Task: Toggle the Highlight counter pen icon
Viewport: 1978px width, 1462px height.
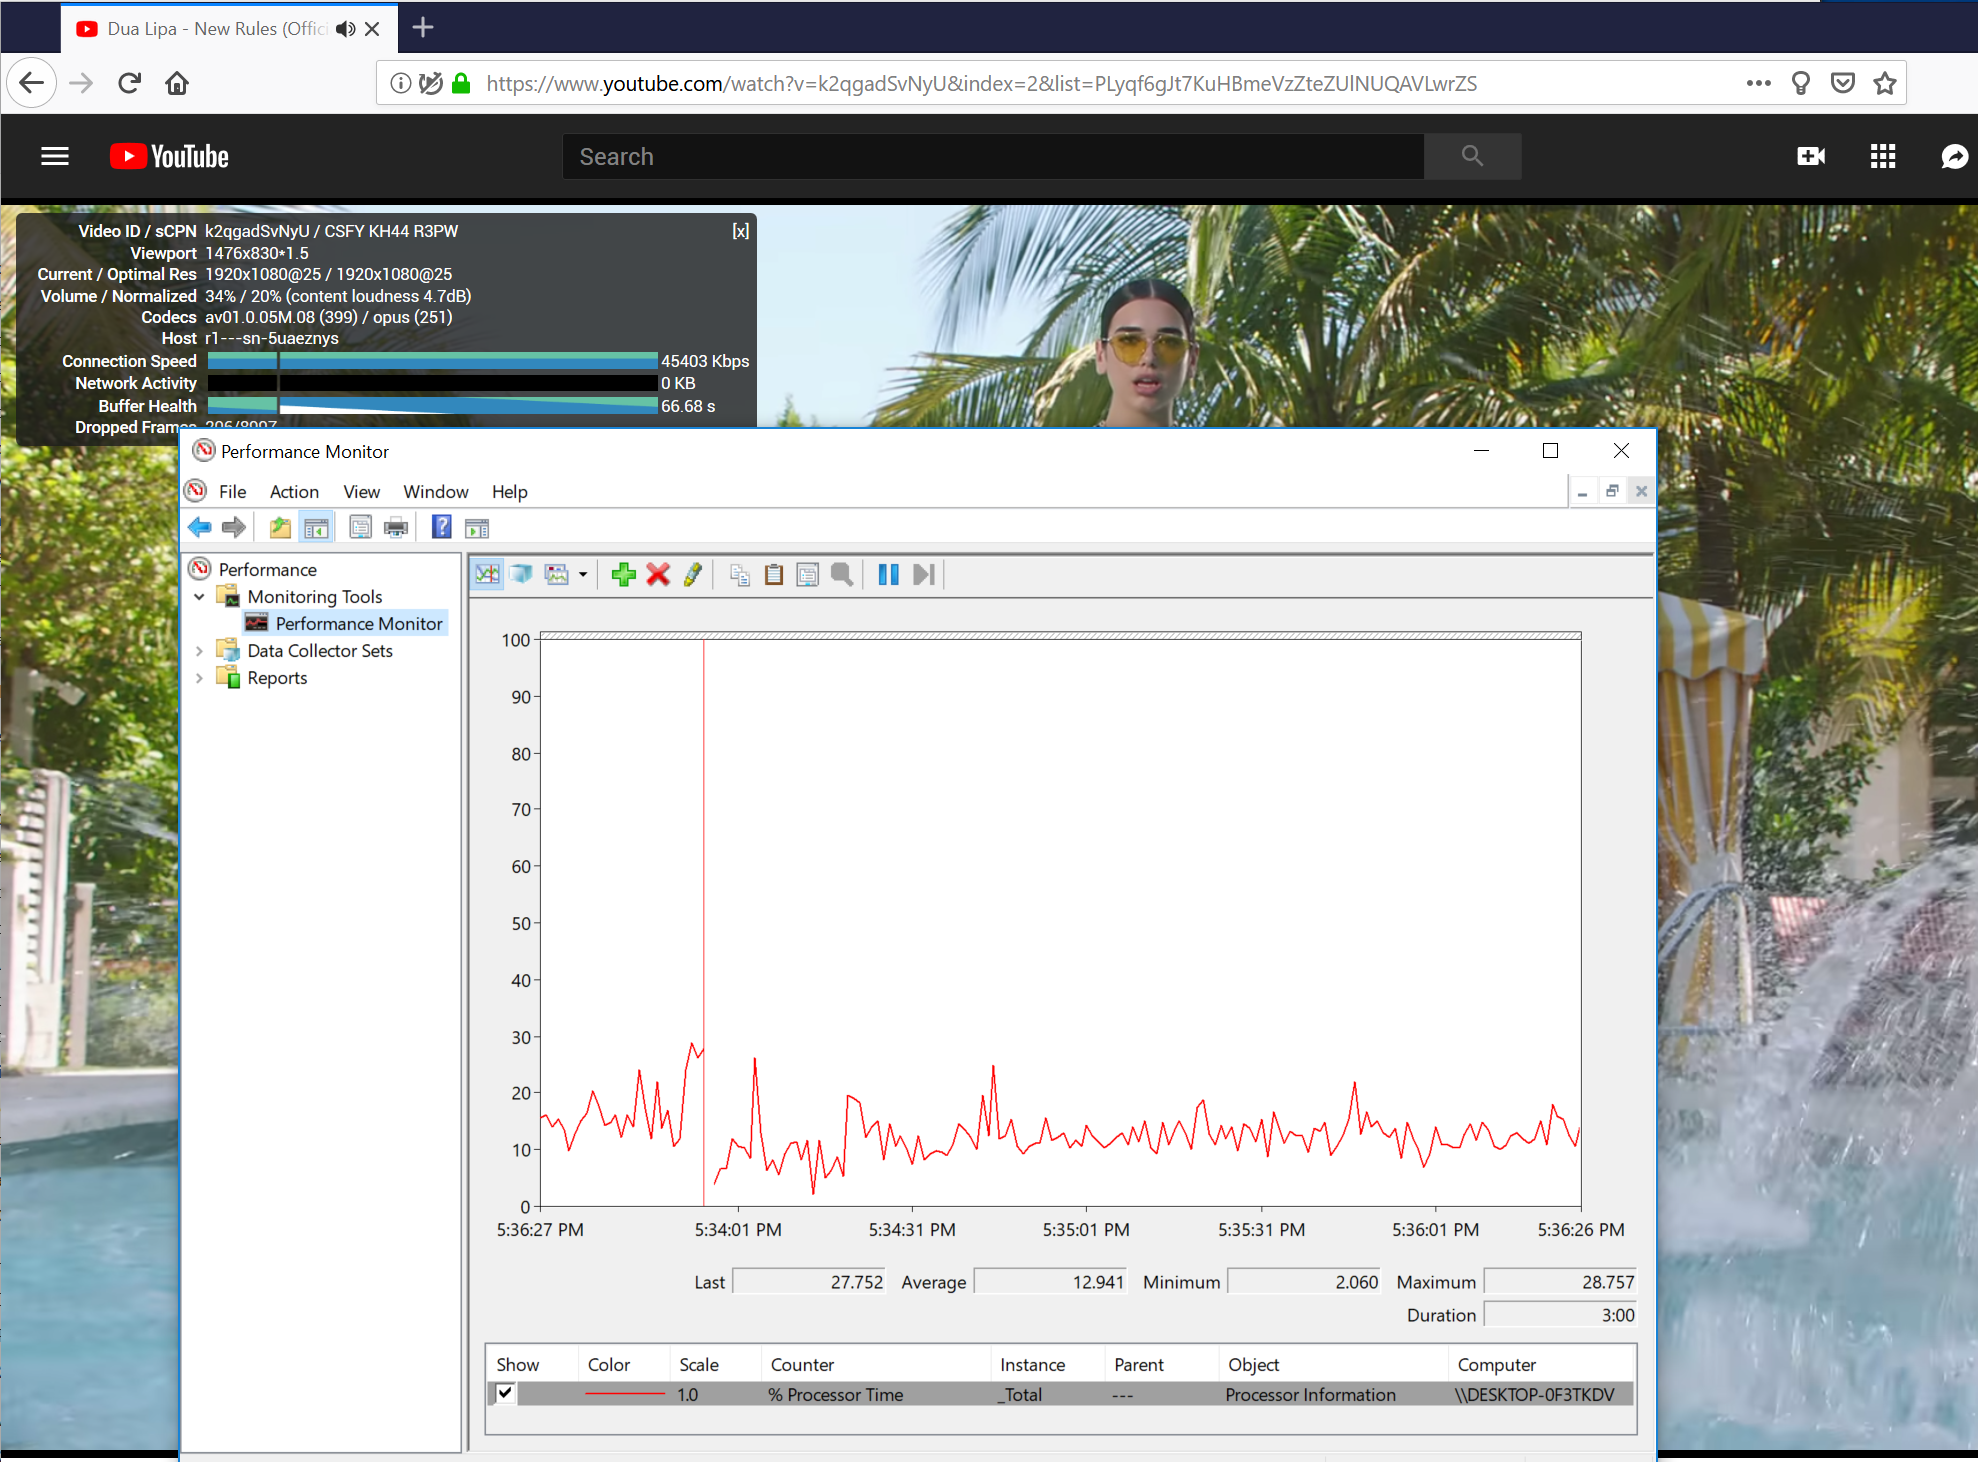Action: (x=692, y=574)
